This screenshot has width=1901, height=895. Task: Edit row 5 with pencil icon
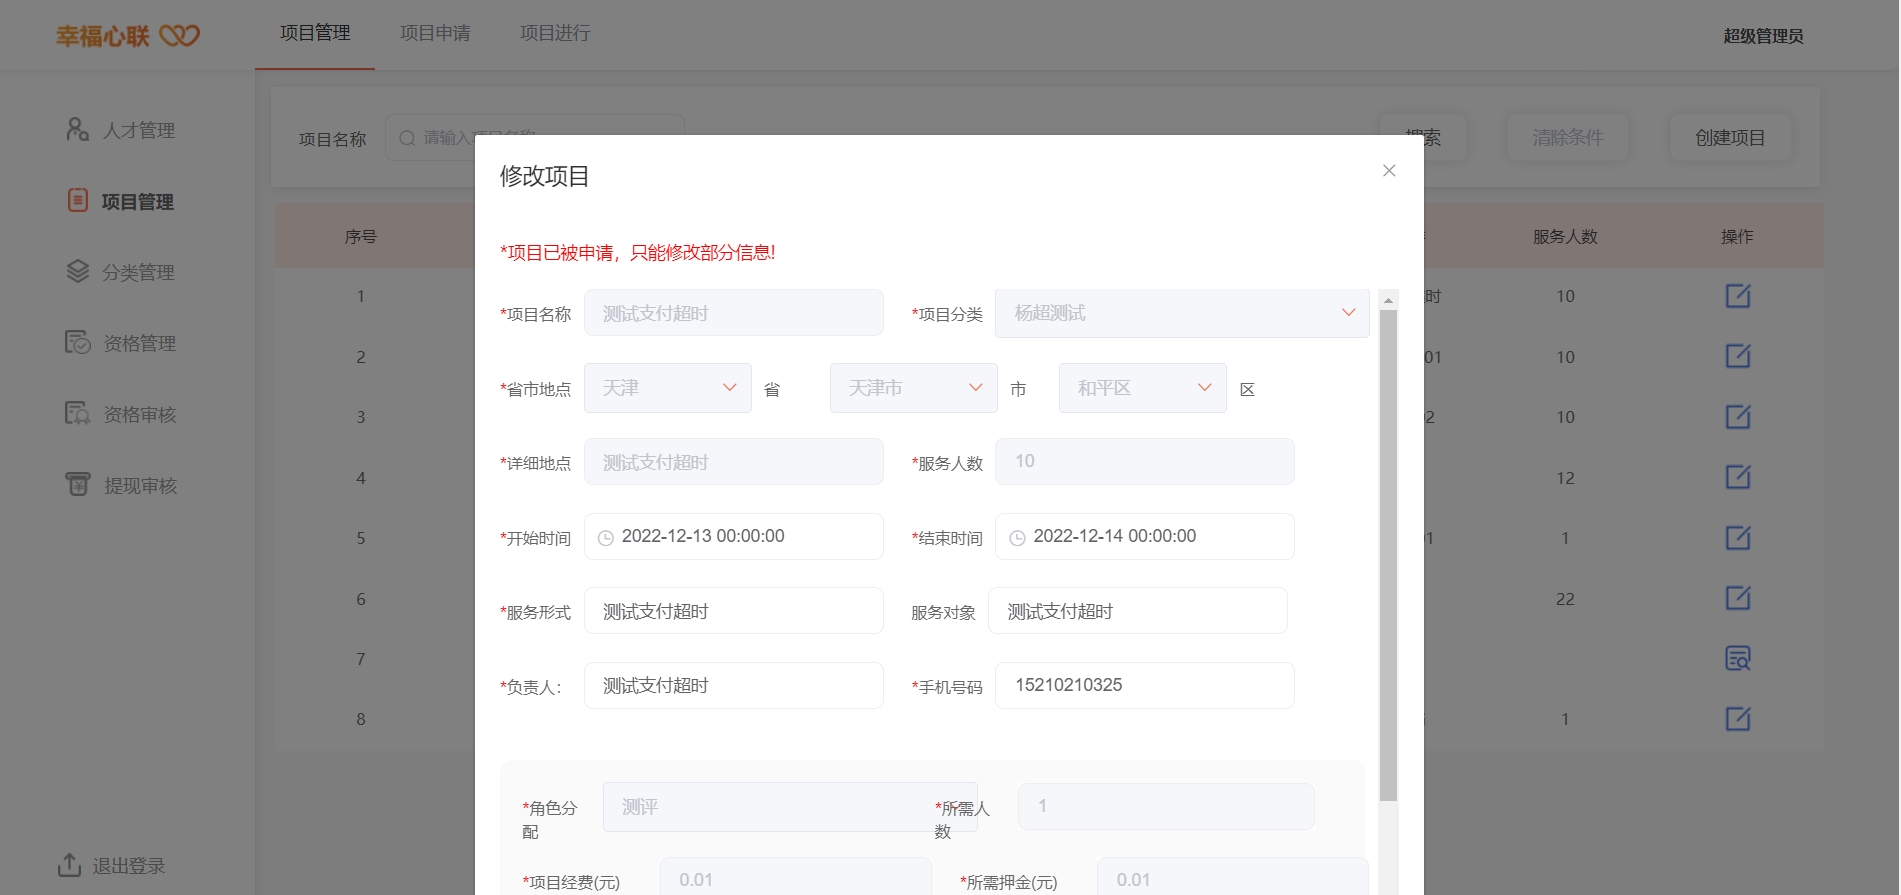tap(1738, 538)
